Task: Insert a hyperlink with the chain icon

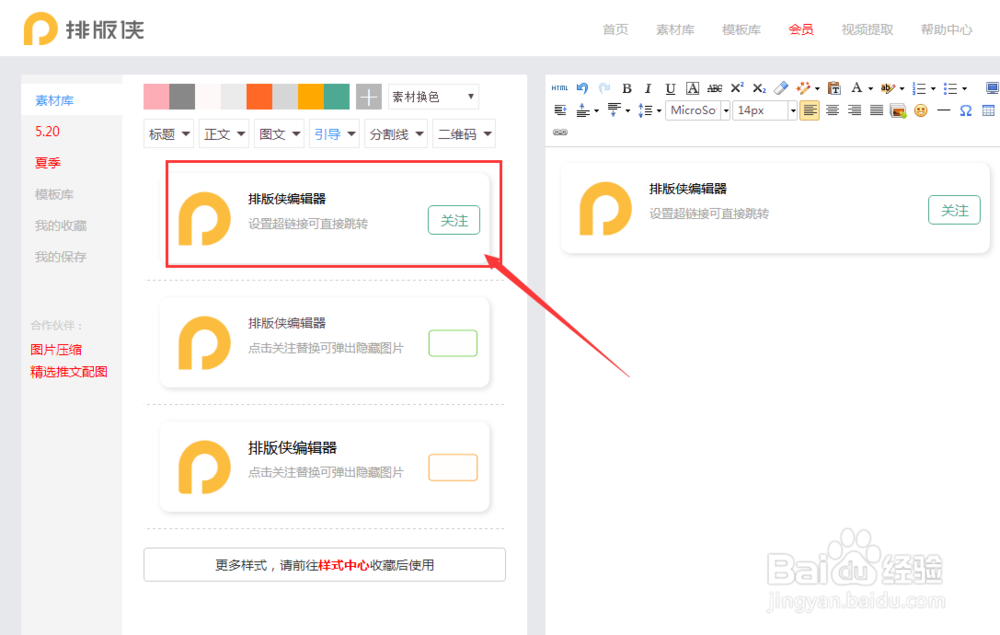Action: pos(560,133)
